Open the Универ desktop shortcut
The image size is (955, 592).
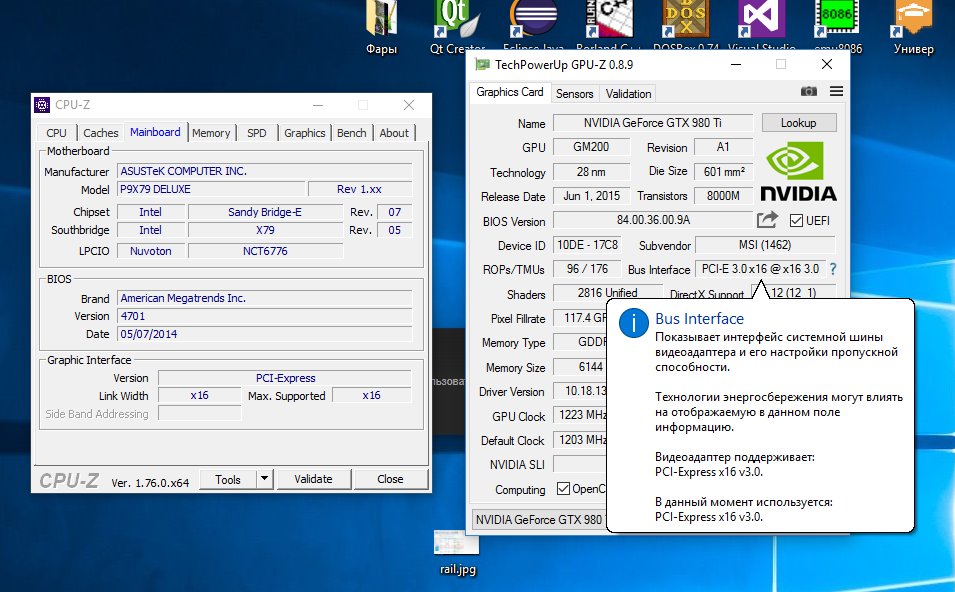click(914, 28)
